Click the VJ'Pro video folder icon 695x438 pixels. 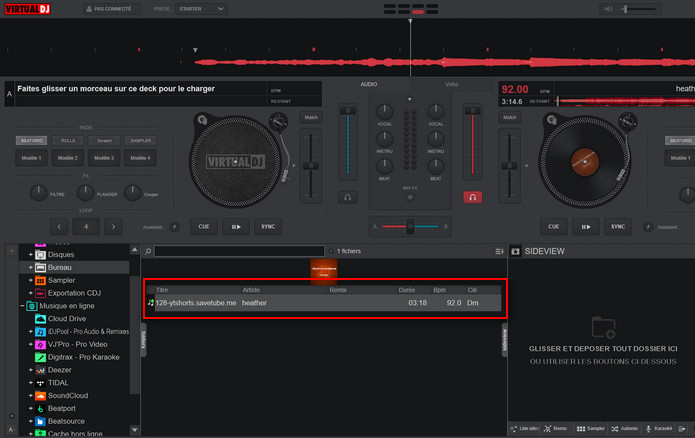(x=40, y=344)
